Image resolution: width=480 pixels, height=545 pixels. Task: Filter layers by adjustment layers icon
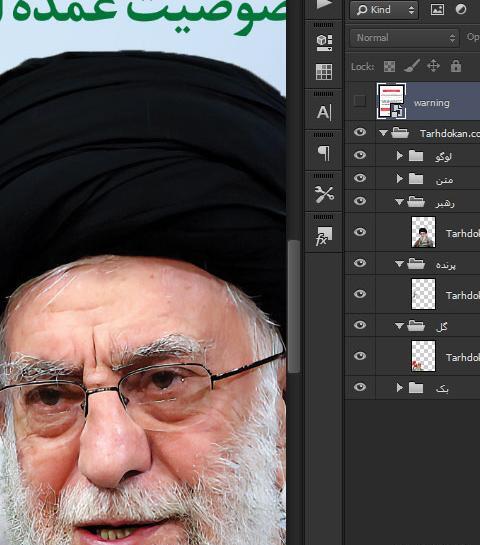pyautogui.click(x=461, y=10)
